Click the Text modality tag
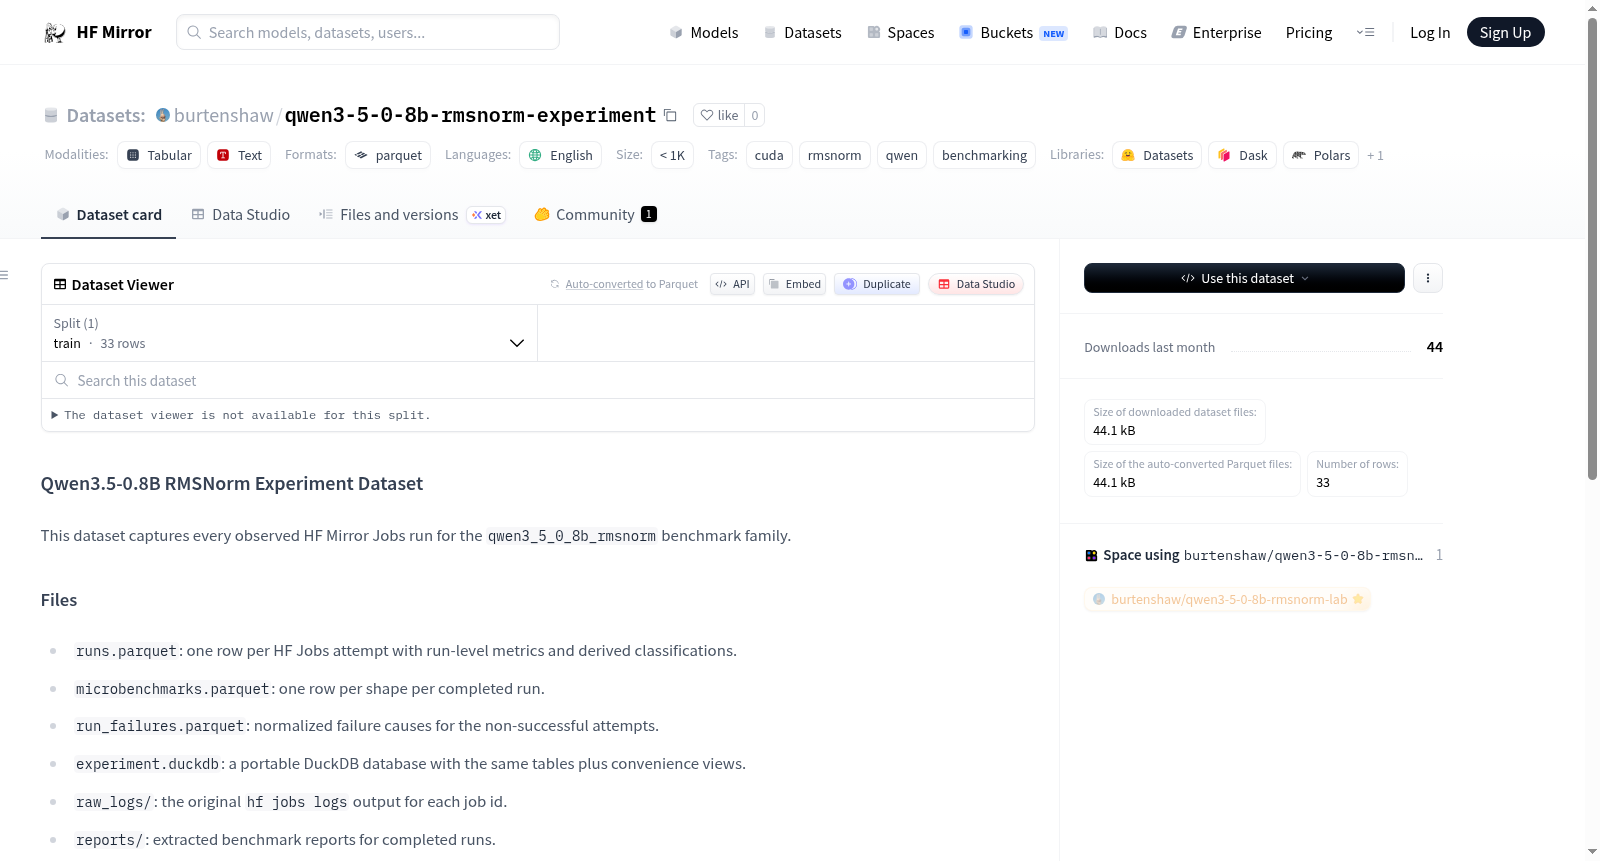The width and height of the screenshot is (1600, 861). point(239,155)
